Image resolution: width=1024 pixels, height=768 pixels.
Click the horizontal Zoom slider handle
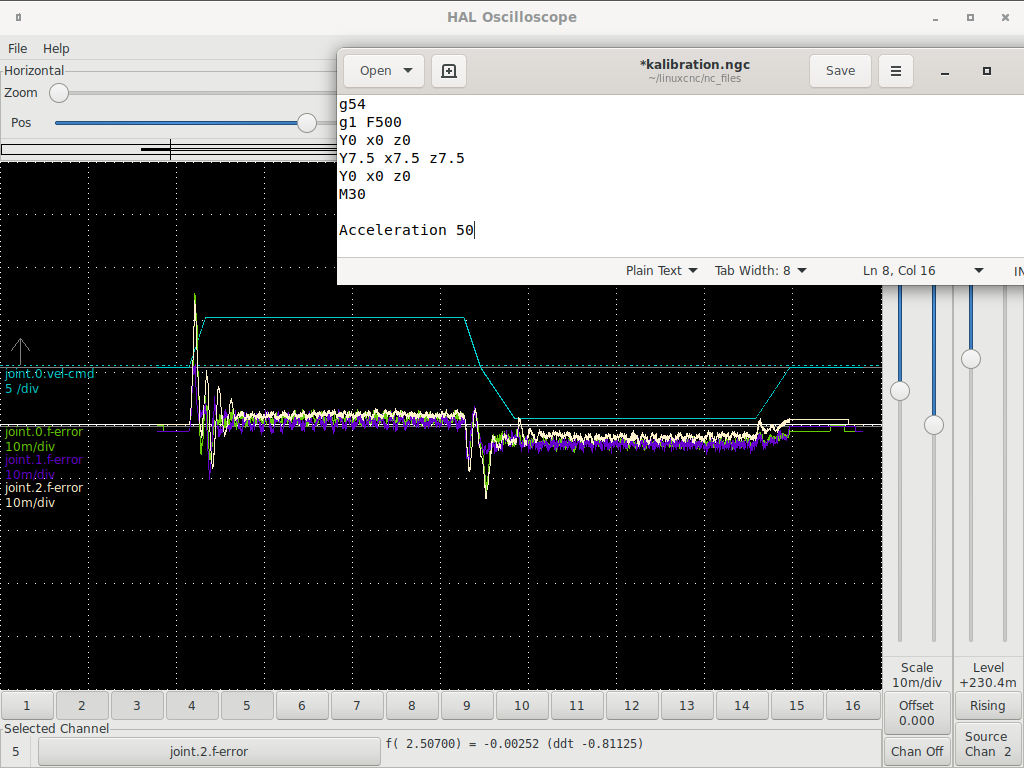coord(59,93)
